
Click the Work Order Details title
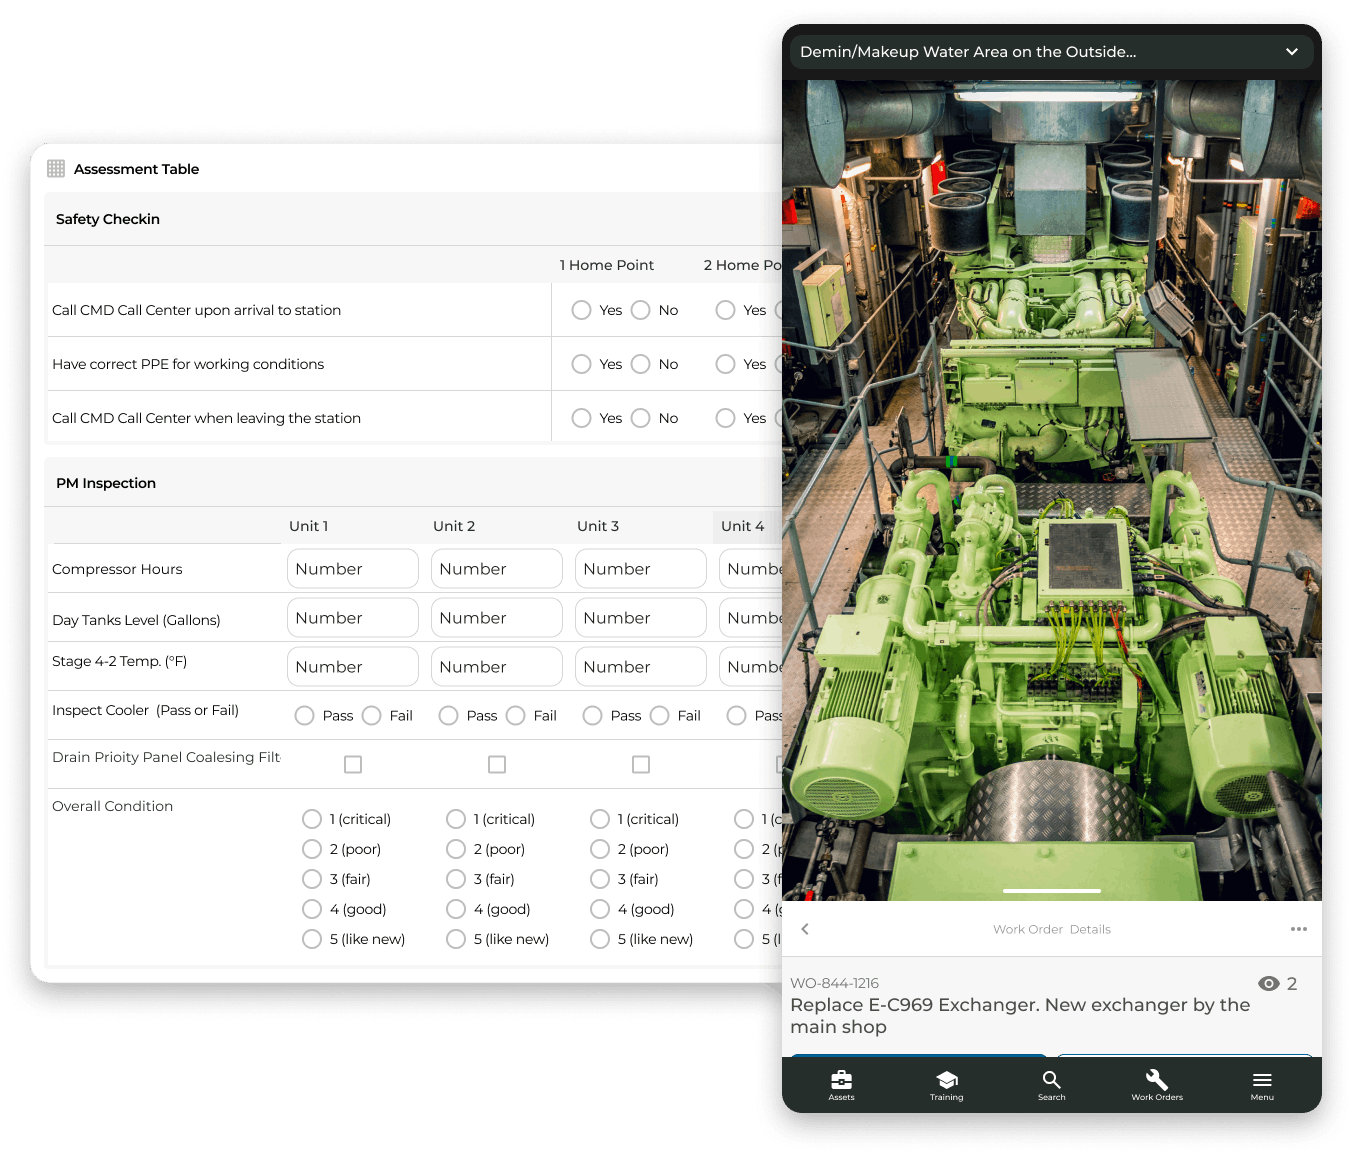pos(1051,929)
